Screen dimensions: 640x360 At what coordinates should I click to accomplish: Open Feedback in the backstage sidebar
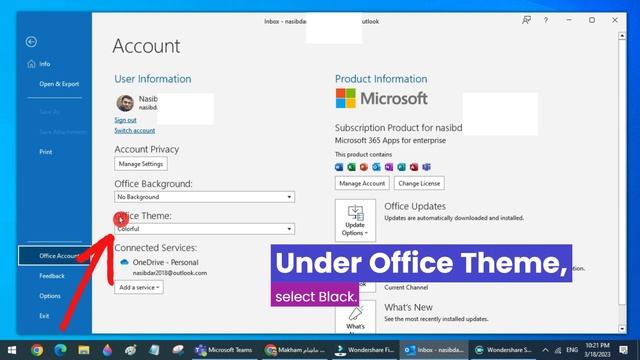52,276
